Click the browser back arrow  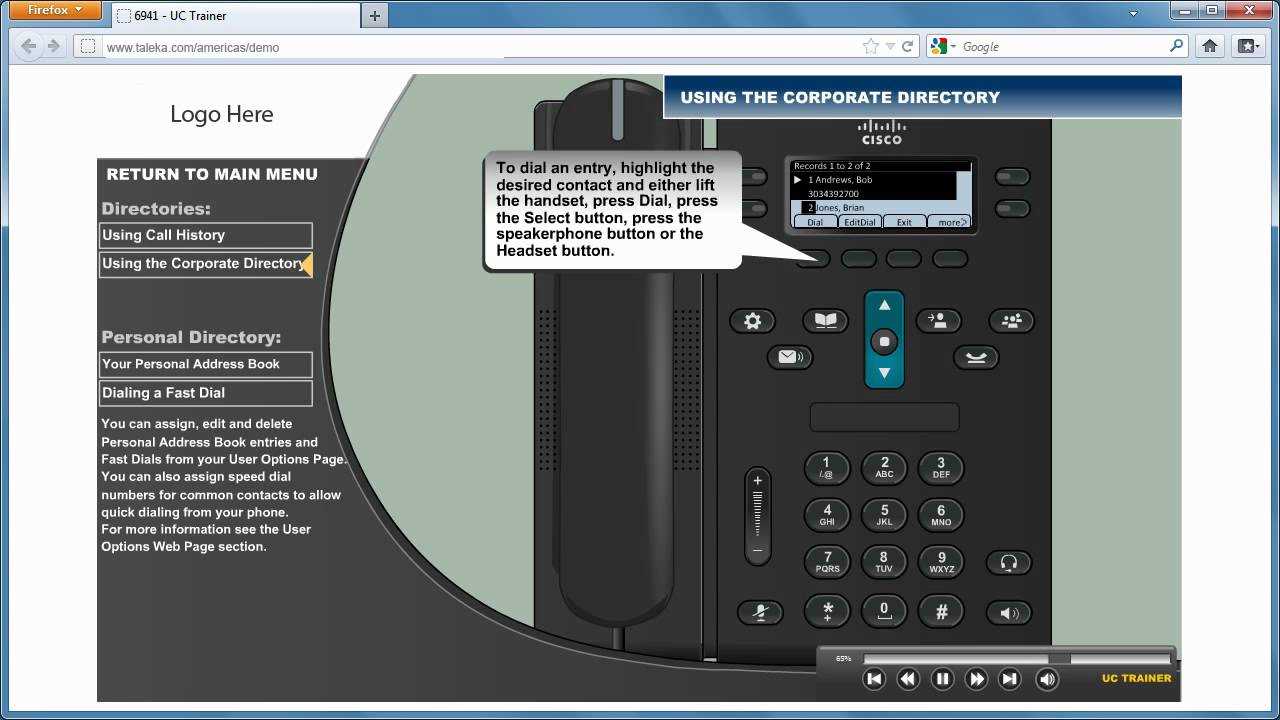tap(28, 46)
